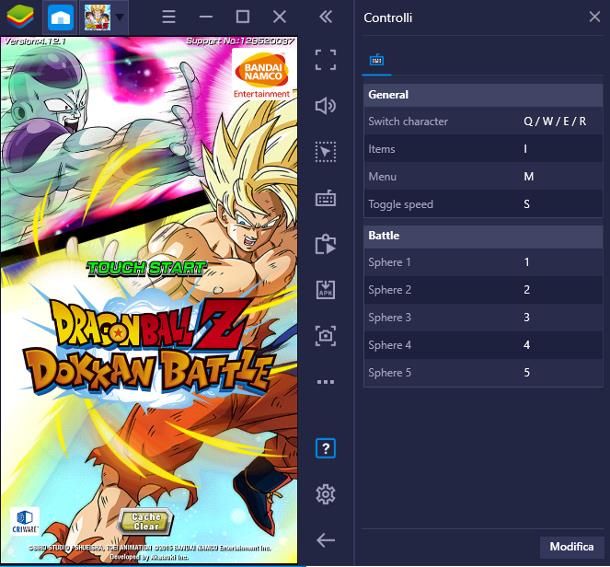
Task: Select the keyboard controls tab in Controlli
Action: click(377, 60)
